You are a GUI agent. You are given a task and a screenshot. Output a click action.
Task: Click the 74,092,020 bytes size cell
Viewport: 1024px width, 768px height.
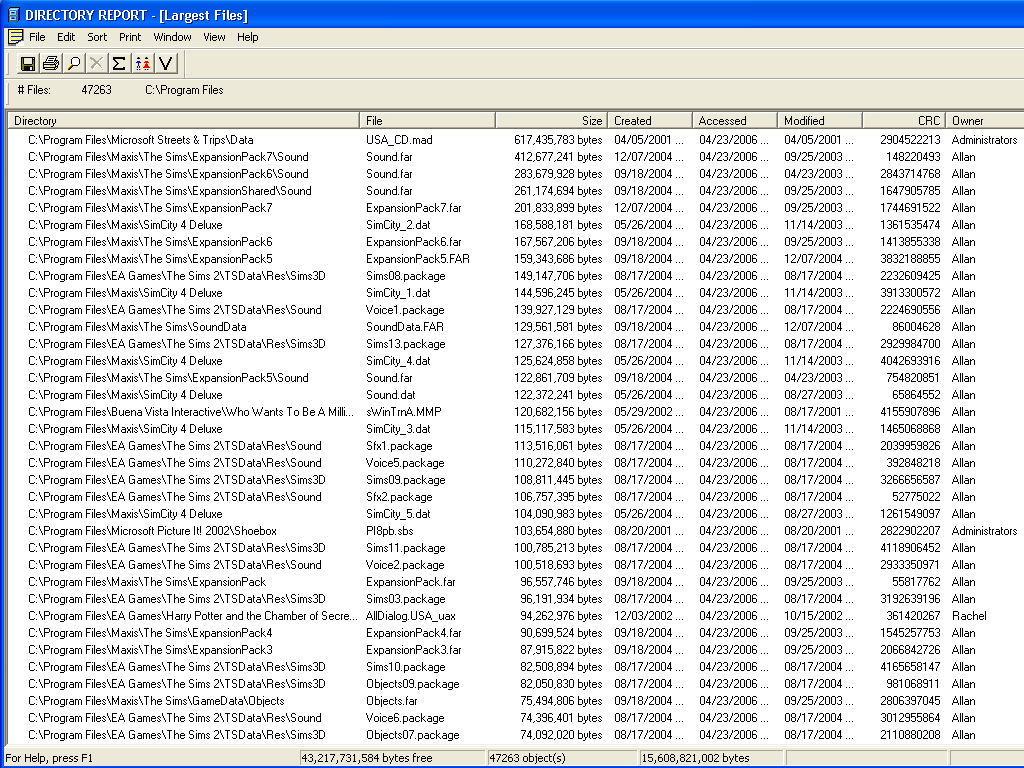562,735
